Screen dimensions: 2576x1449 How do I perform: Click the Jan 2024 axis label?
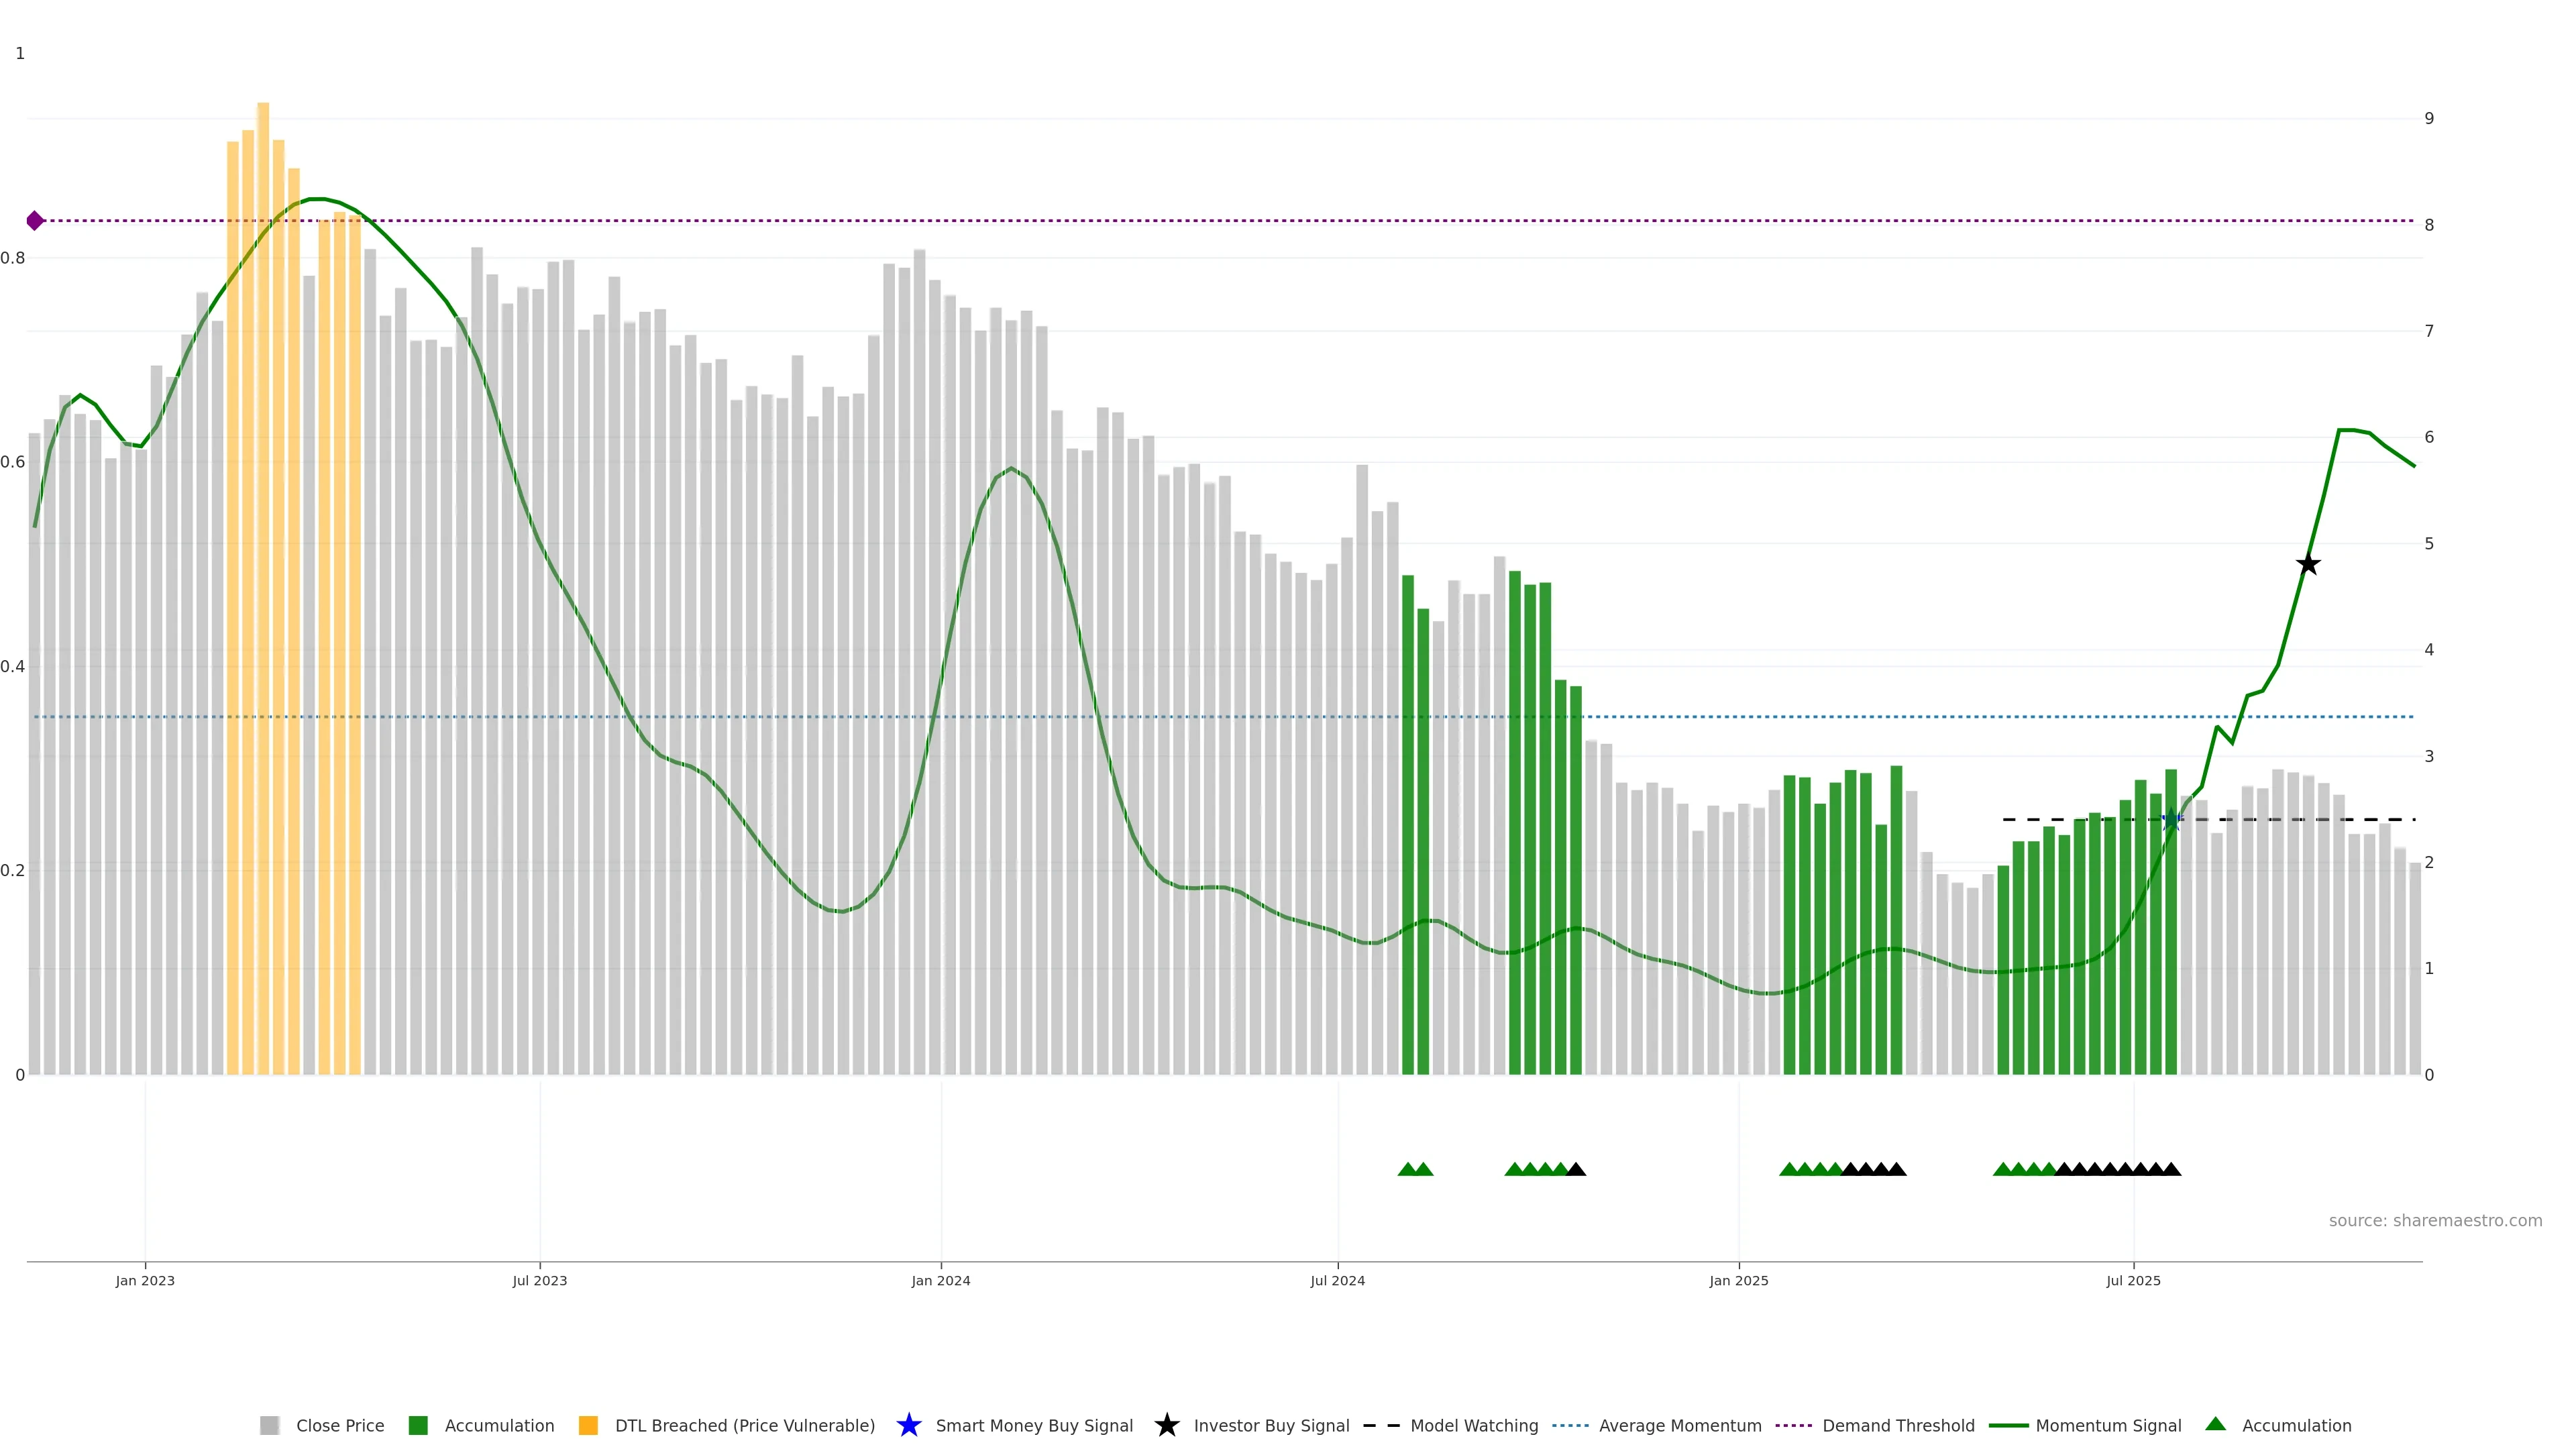940,1280
